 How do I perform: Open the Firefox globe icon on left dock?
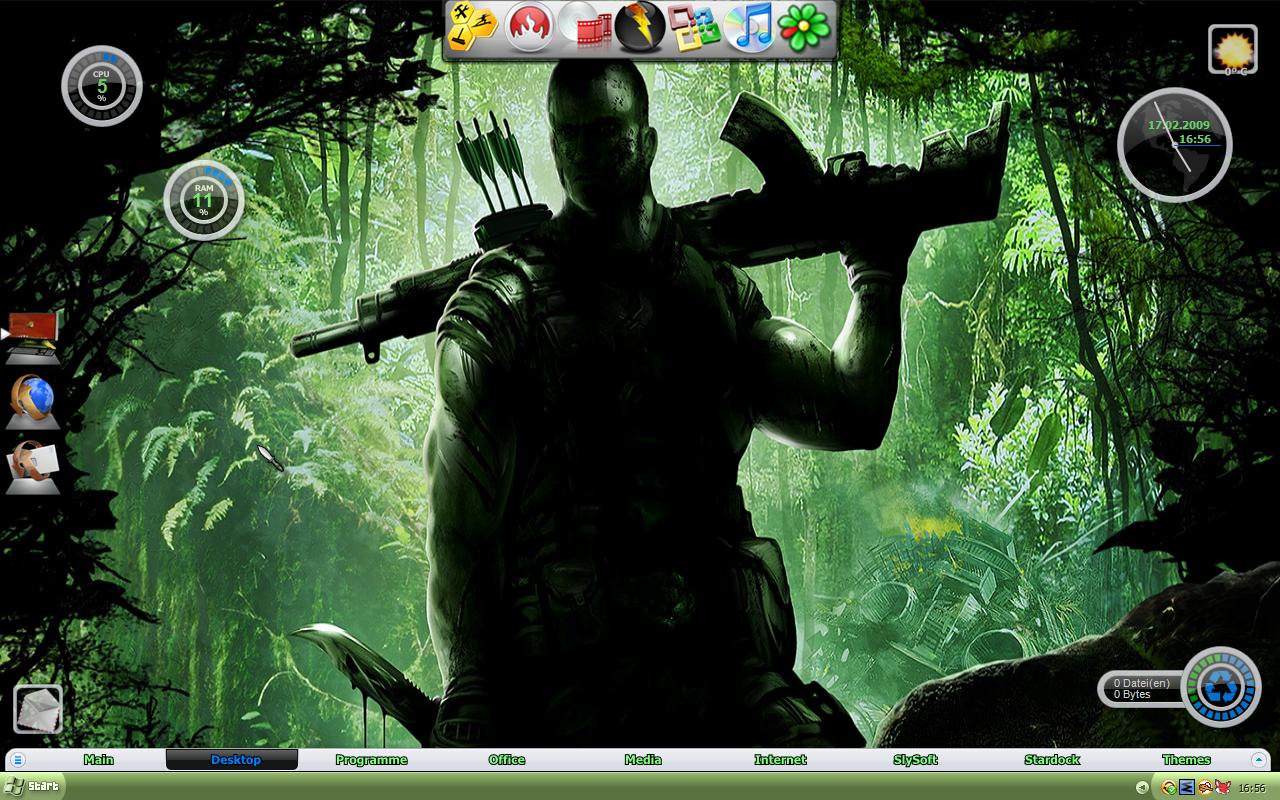coord(34,402)
